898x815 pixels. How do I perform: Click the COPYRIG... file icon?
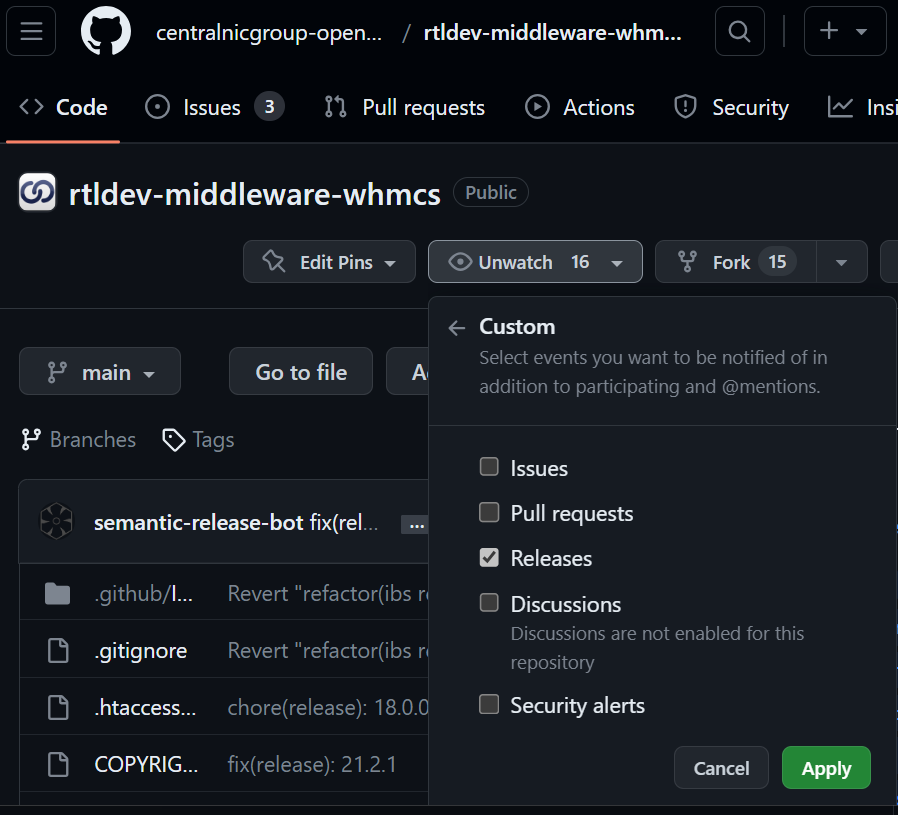(x=58, y=764)
